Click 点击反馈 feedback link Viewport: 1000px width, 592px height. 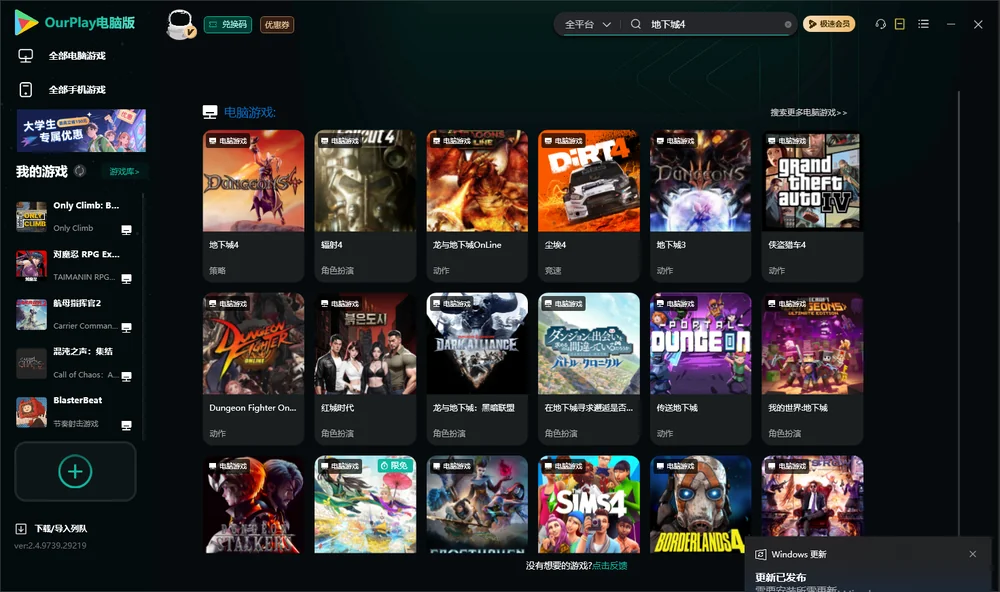click(x=610, y=565)
